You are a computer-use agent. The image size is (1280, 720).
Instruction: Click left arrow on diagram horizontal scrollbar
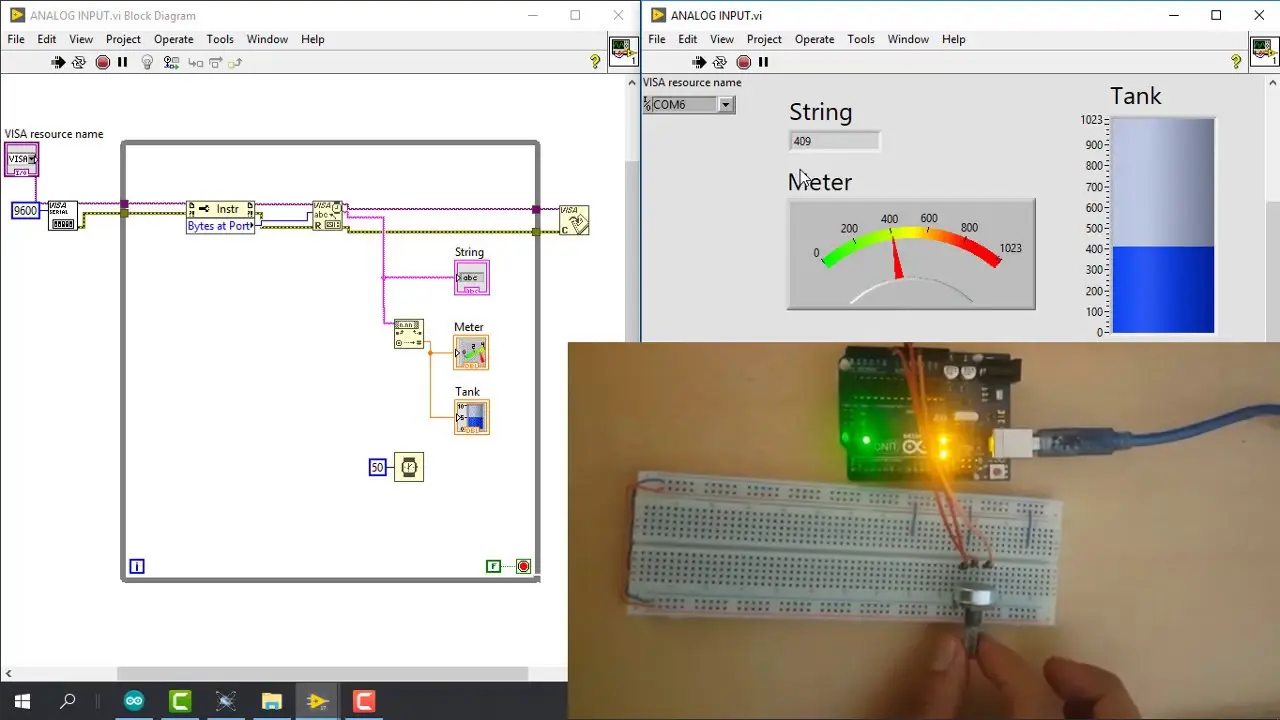tap(10, 674)
